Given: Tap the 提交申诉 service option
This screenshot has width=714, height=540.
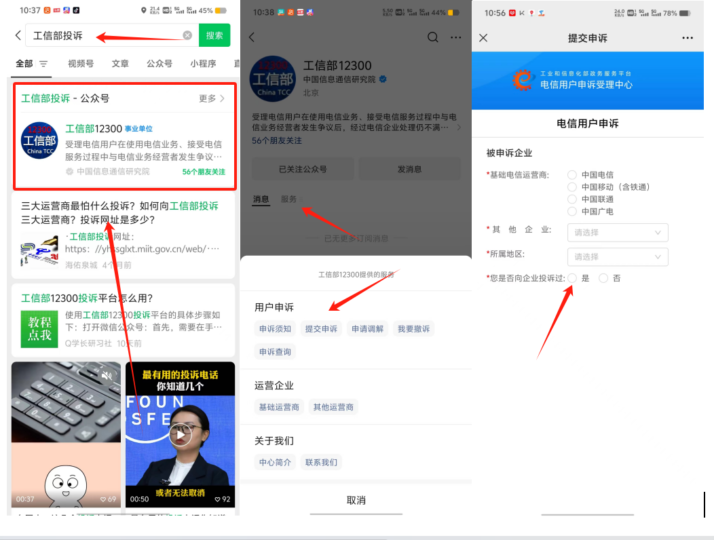Looking at the screenshot, I should click(x=321, y=329).
